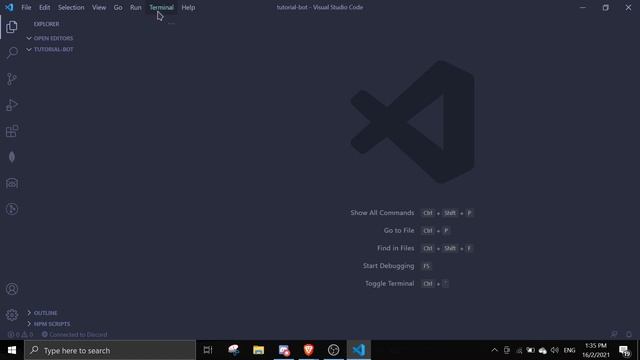The width and height of the screenshot is (640, 360).
Task: Open the Extensions view
Action: (x=12, y=131)
